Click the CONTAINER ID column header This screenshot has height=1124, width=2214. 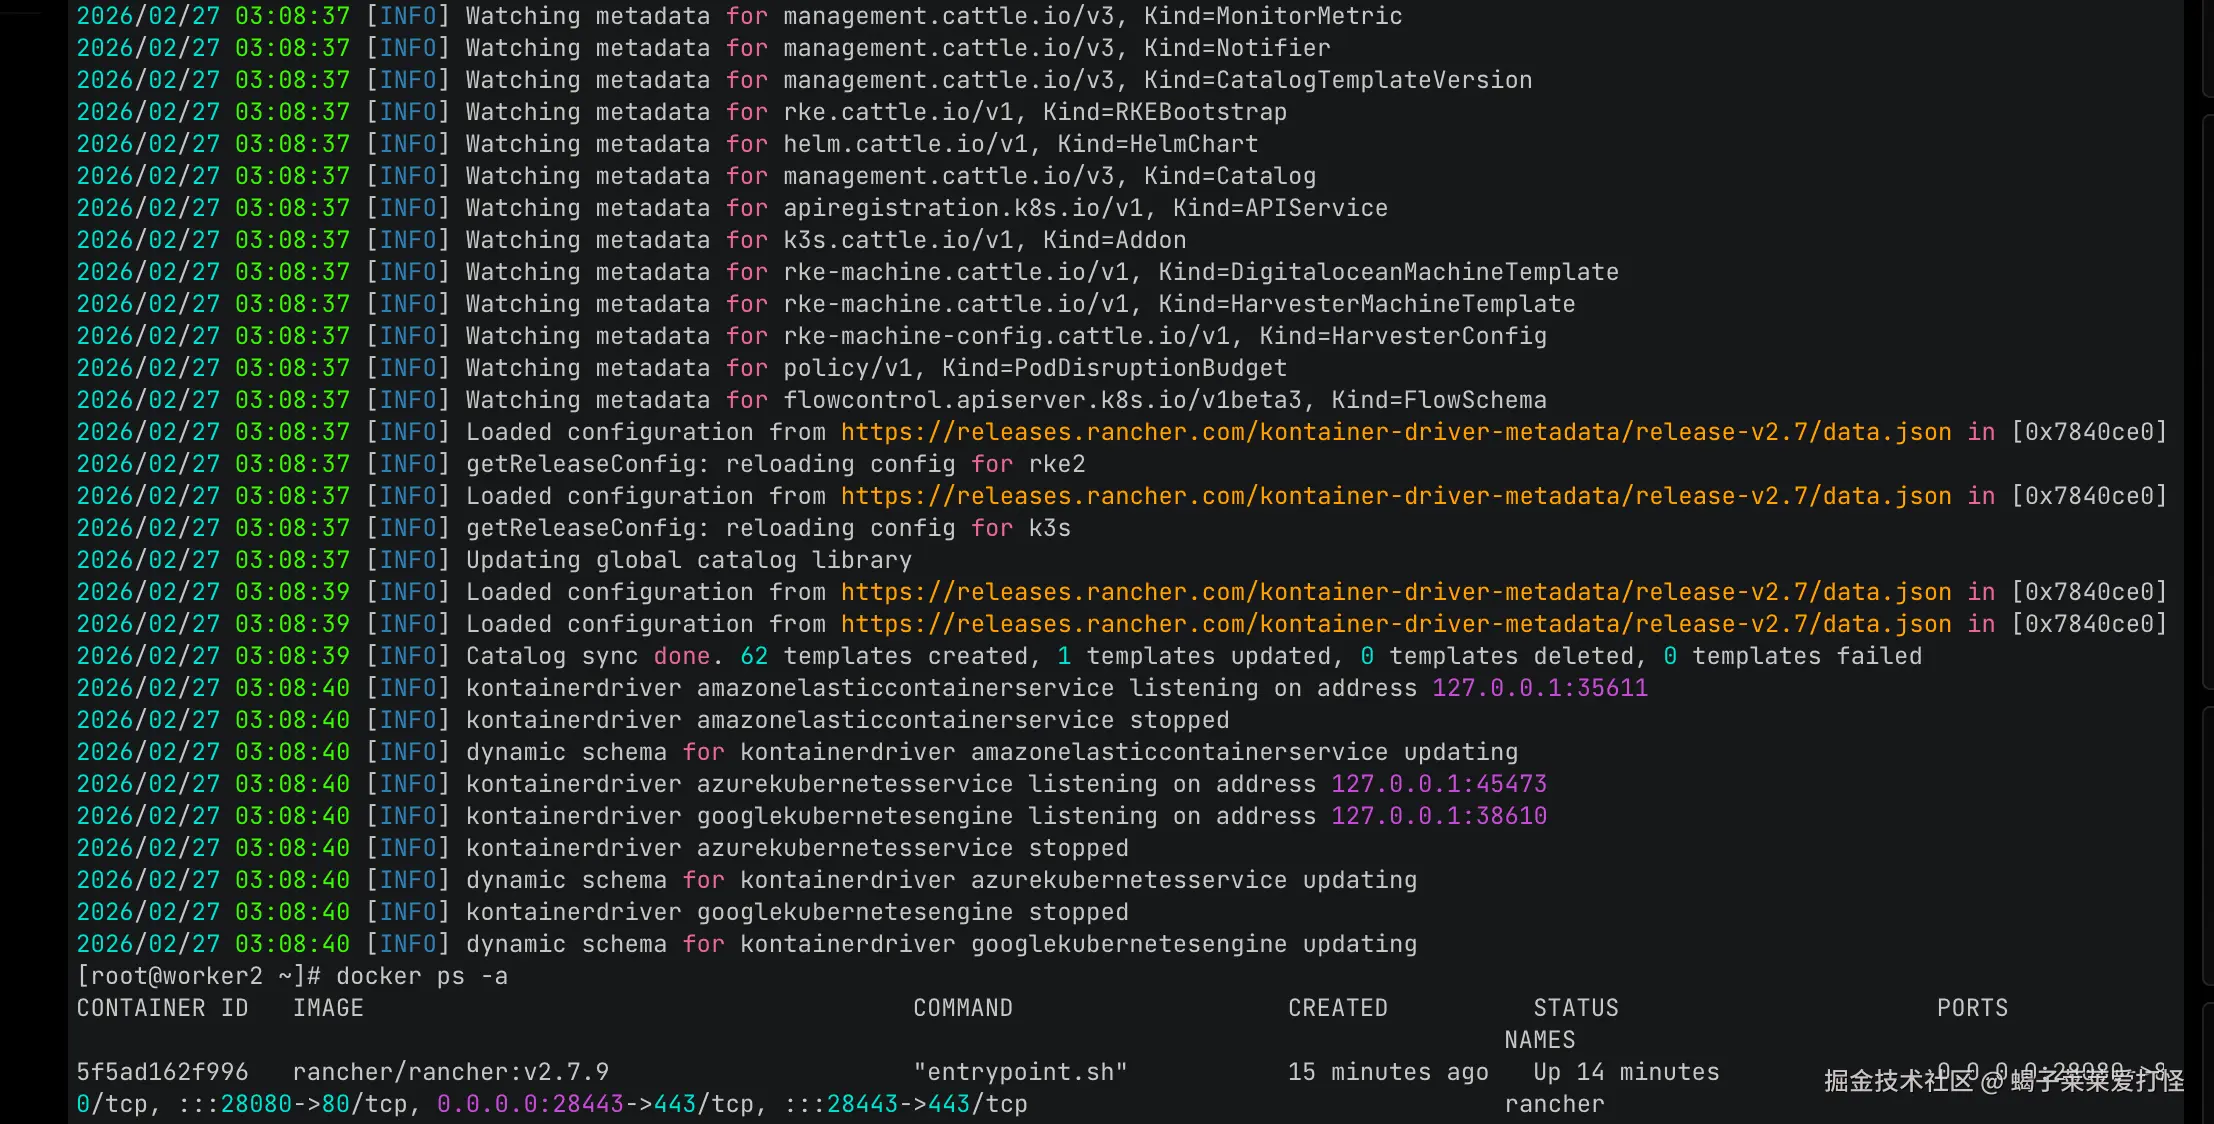click(x=162, y=1008)
